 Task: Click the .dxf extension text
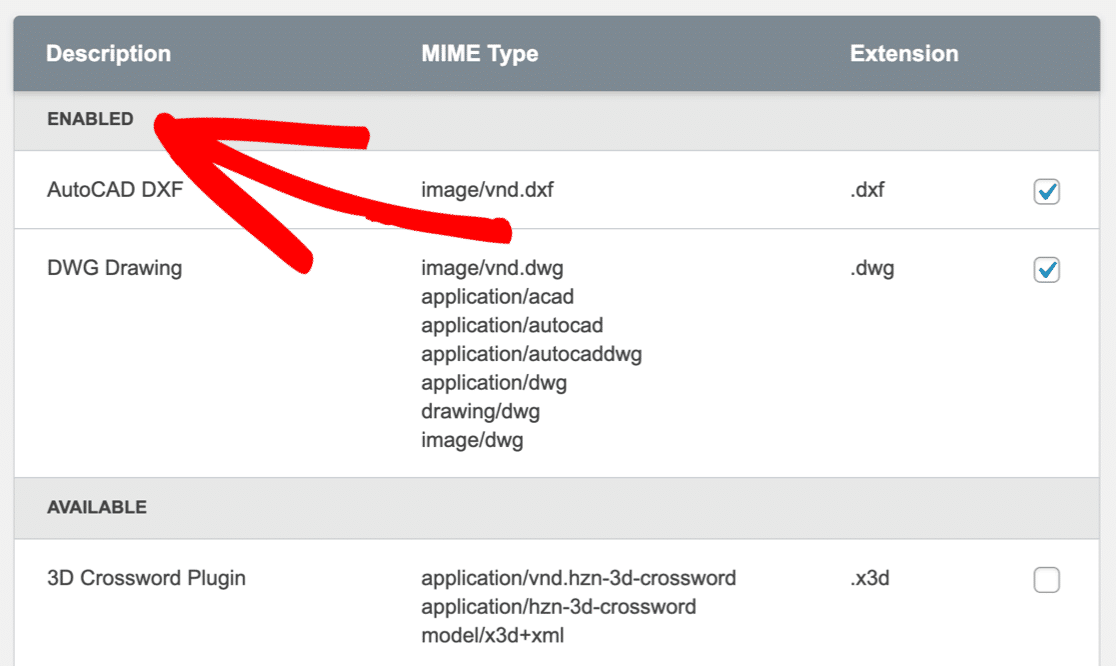point(867,189)
